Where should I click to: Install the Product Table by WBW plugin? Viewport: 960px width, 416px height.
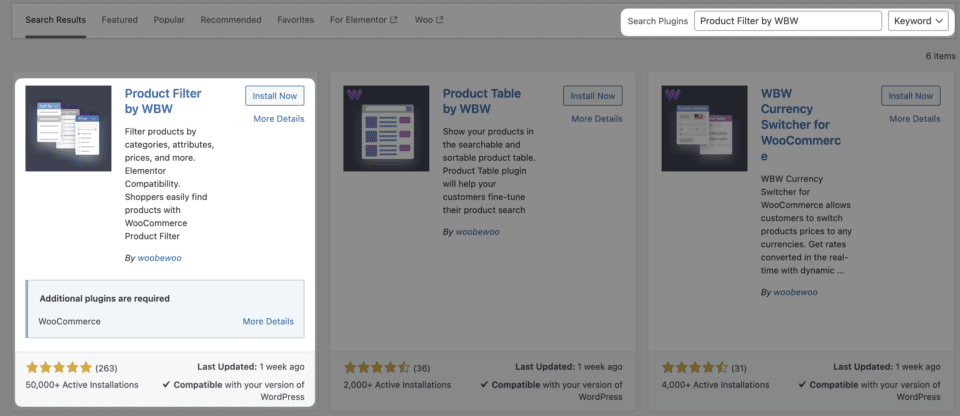593,96
